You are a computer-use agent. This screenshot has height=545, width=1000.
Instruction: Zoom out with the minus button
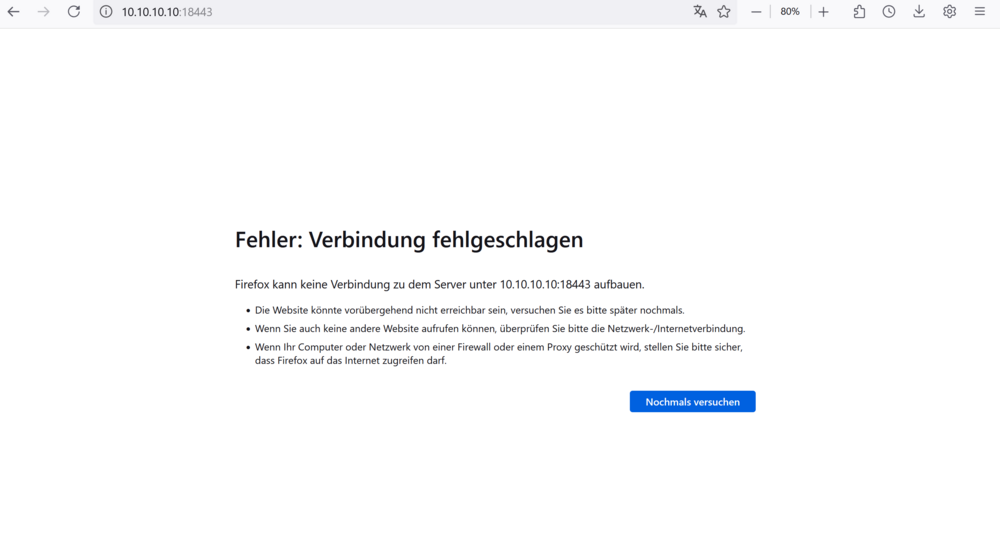pyautogui.click(x=756, y=12)
